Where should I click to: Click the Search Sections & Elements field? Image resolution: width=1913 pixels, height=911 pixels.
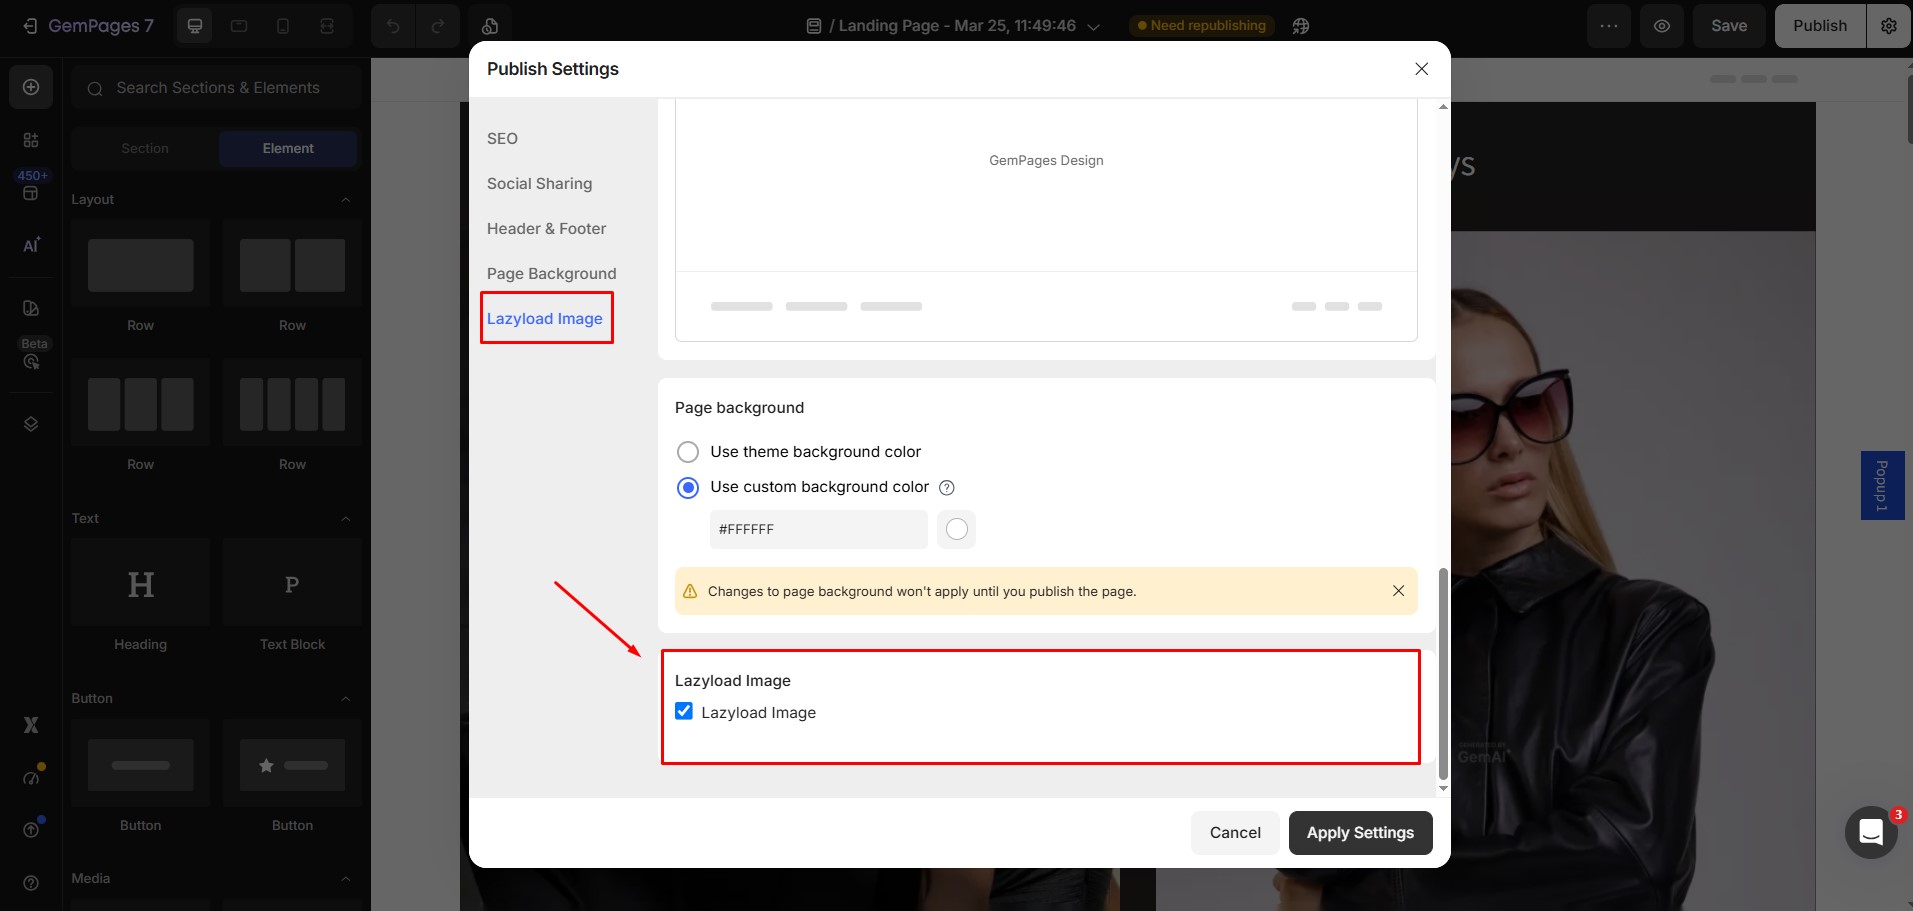click(x=216, y=88)
